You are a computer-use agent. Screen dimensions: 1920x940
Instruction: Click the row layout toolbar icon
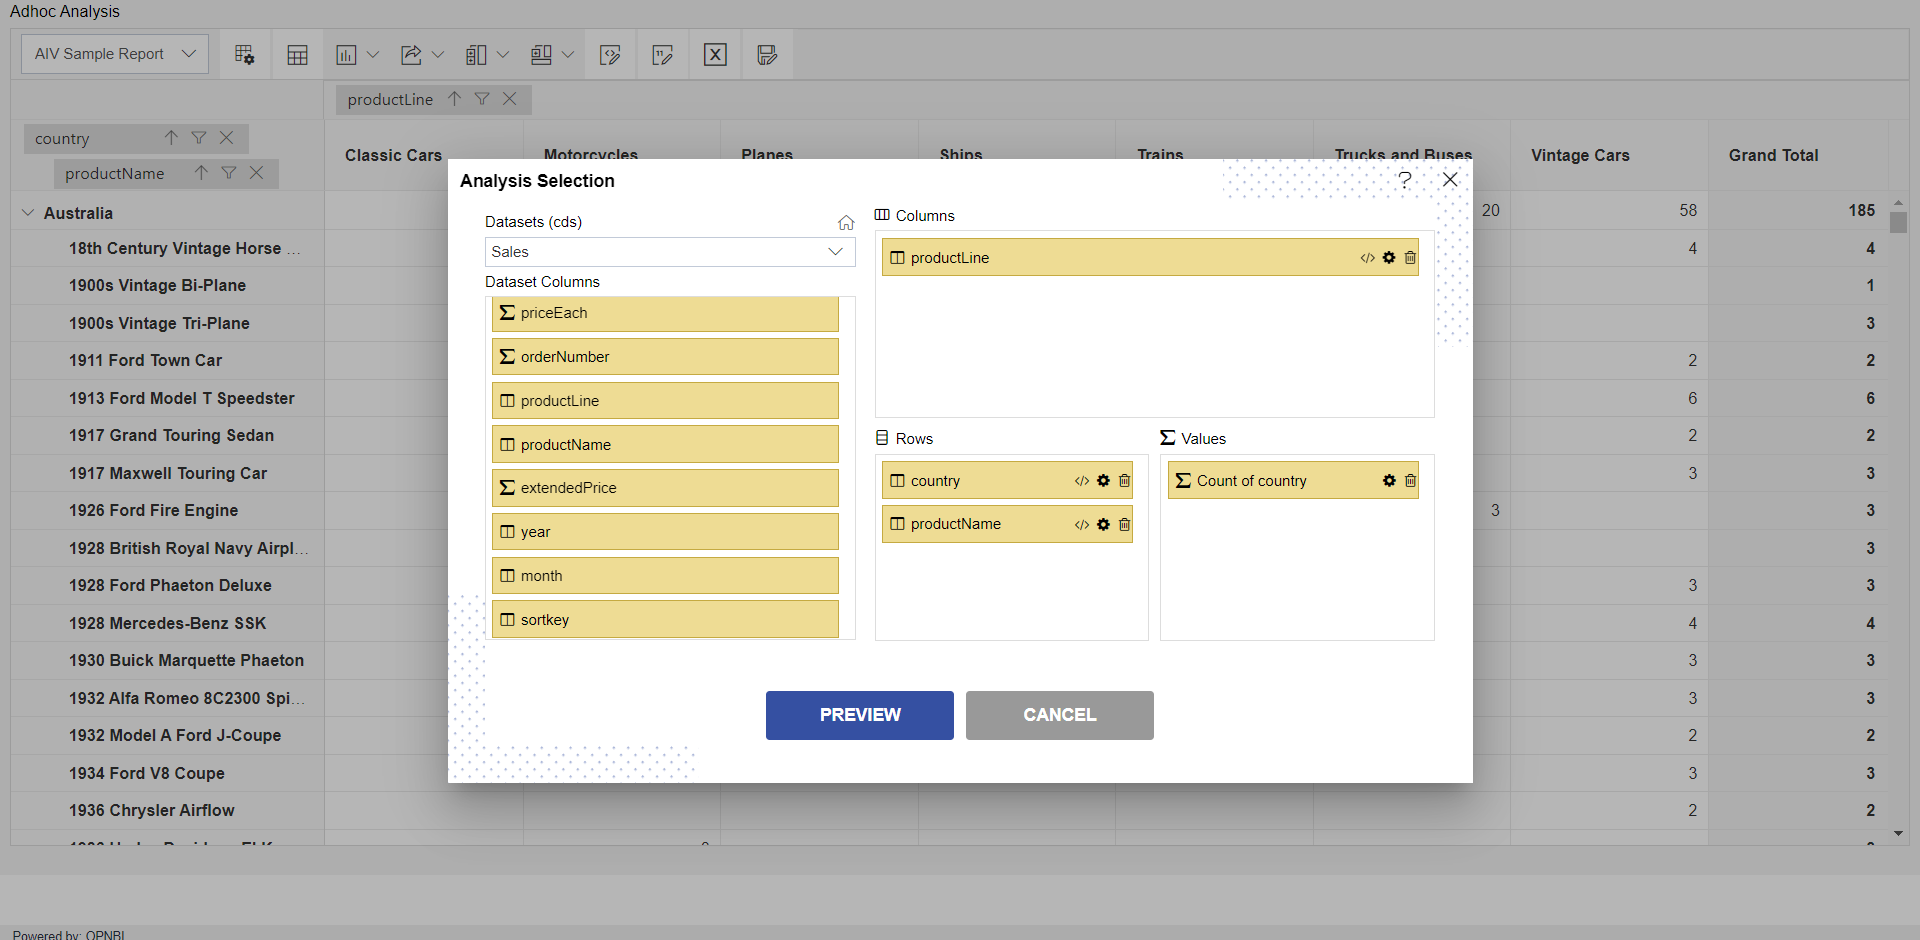pyautogui.click(x=541, y=55)
